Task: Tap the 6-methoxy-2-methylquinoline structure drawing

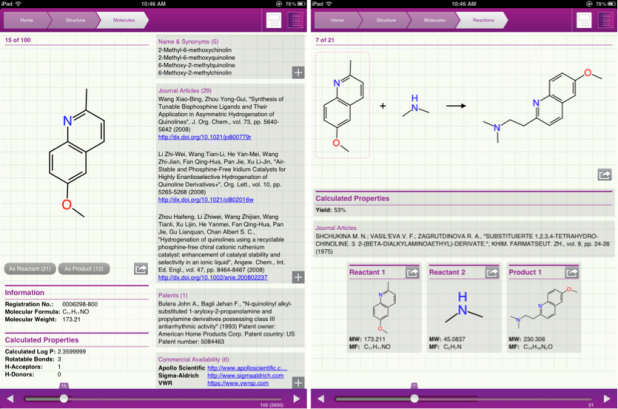Action: (77, 154)
